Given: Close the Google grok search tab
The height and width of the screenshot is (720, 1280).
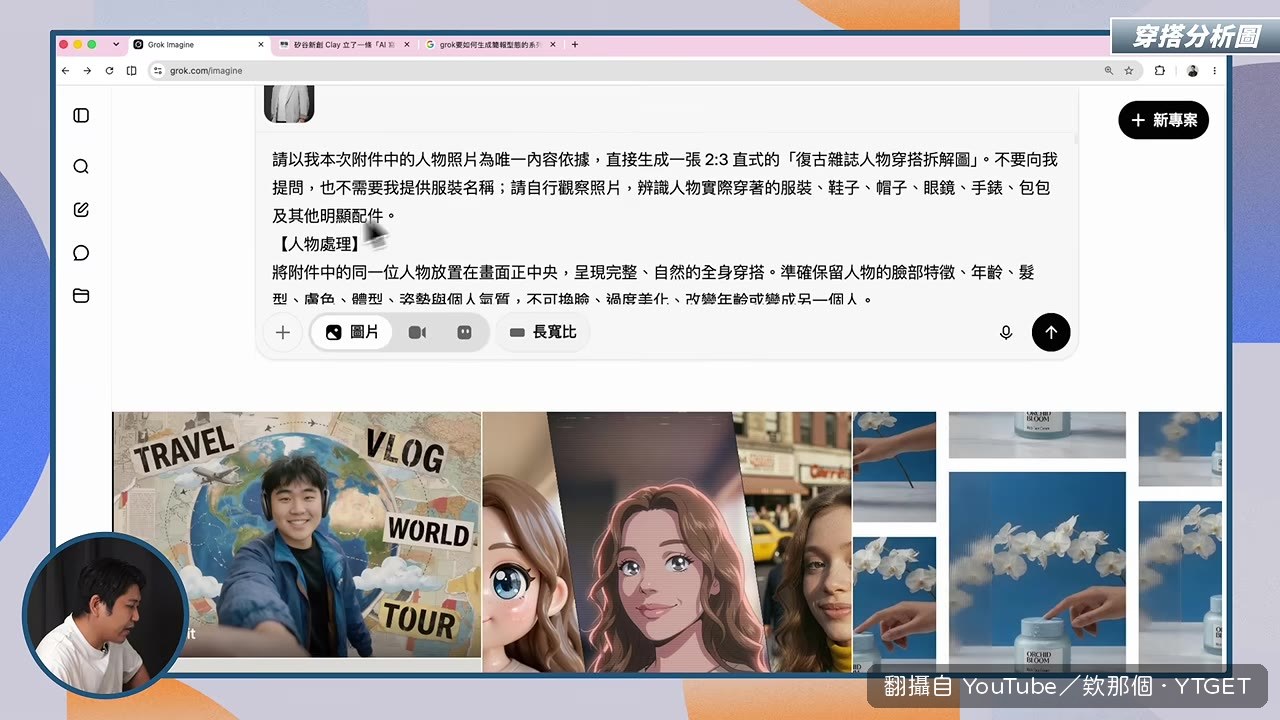Looking at the screenshot, I should 551,45.
